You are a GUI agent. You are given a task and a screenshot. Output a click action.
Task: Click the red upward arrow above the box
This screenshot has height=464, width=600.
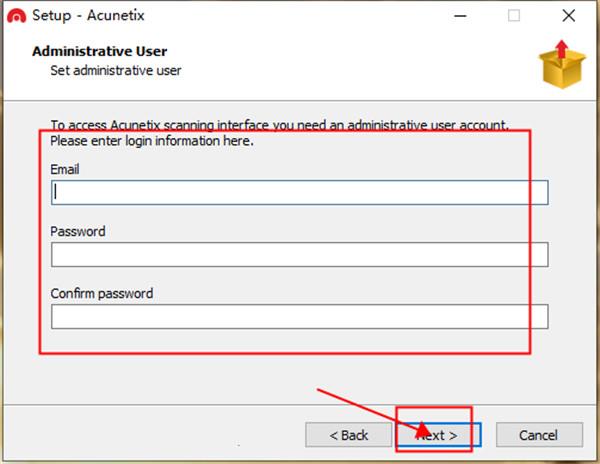(562, 49)
